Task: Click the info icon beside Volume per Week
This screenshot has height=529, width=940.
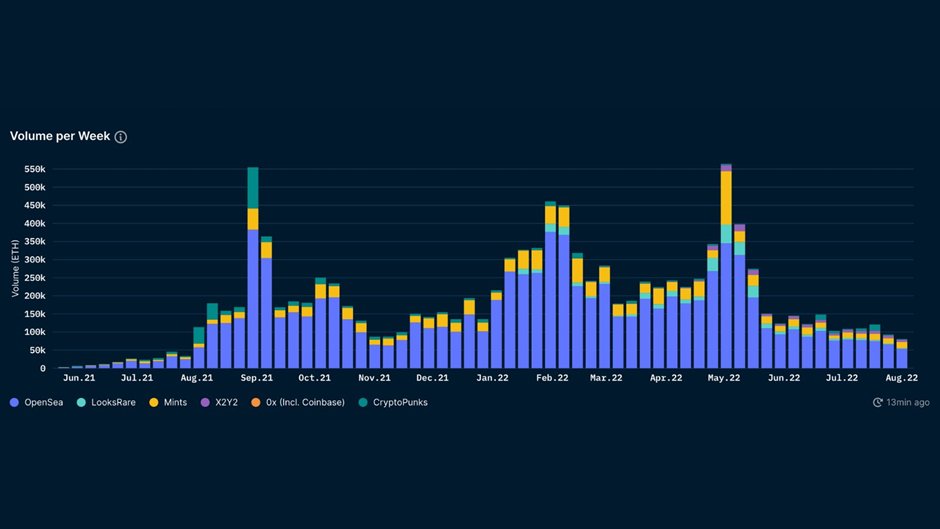Action: pyautogui.click(x=120, y=137)
